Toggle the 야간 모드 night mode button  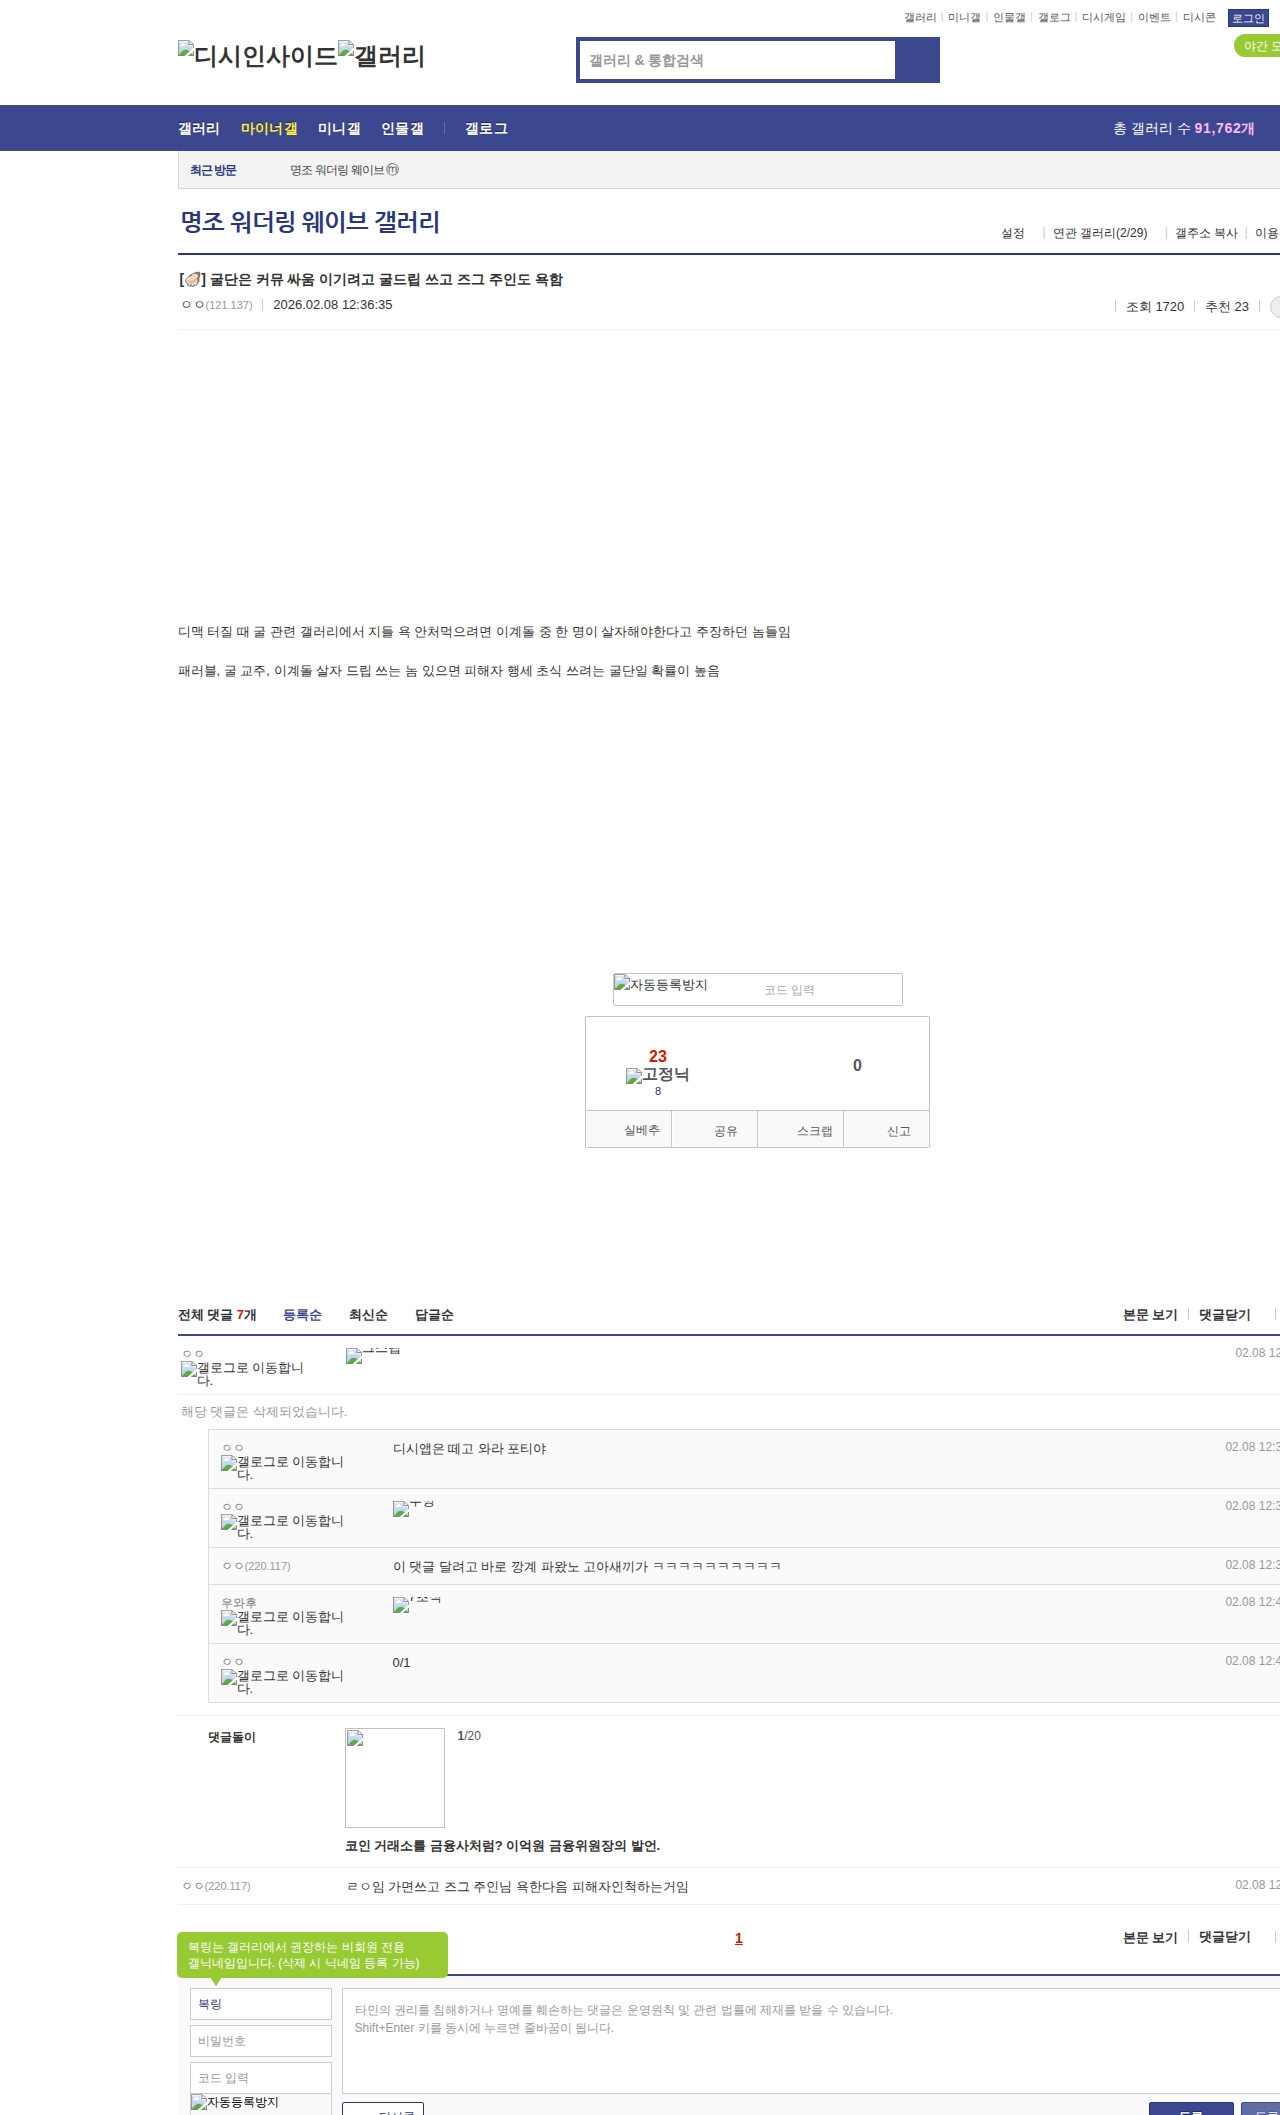pyautogui.click(x=1258, y=46)
